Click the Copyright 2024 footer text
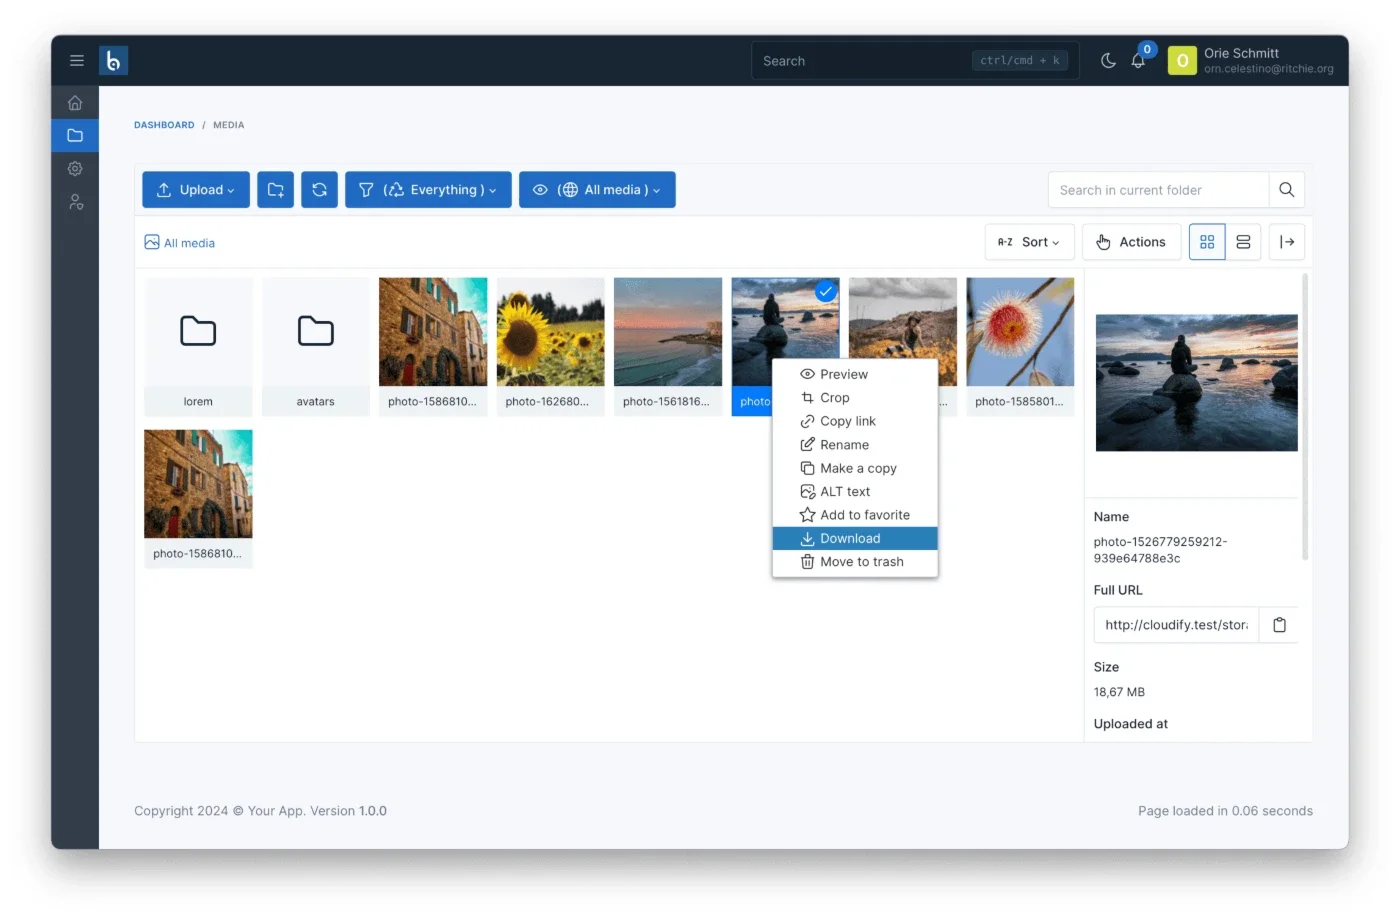The image size is (1400, 917). tap(260, 811)
